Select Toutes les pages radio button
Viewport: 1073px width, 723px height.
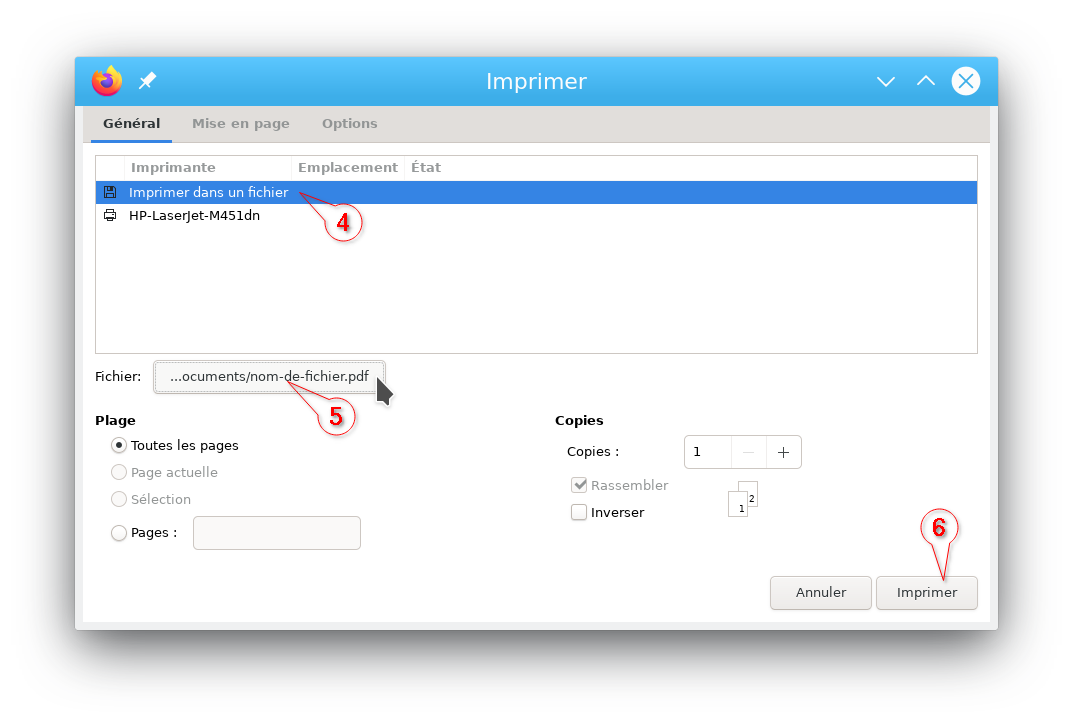pyautogui.click(x=119, y=445)
